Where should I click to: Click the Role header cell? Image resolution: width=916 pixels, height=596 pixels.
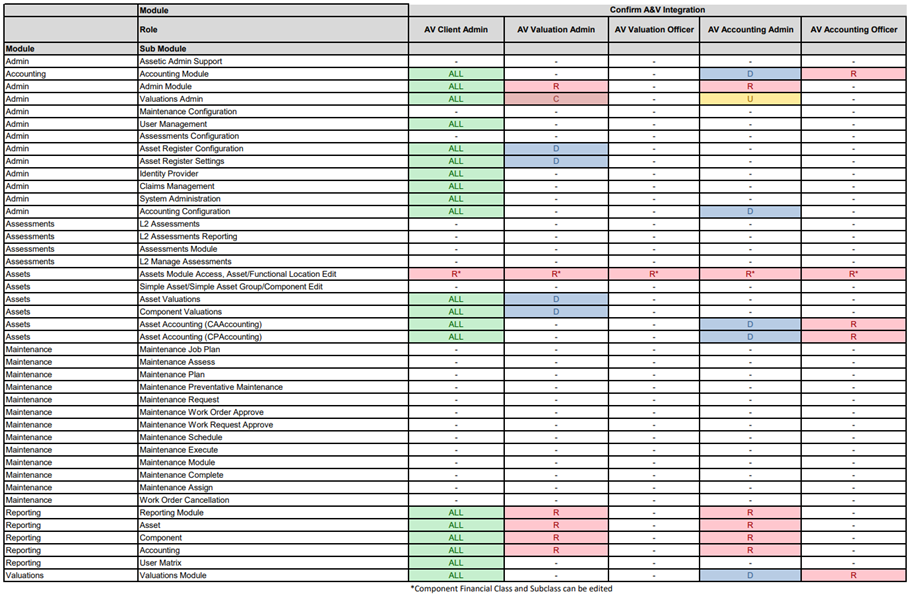tap(273, 29)
